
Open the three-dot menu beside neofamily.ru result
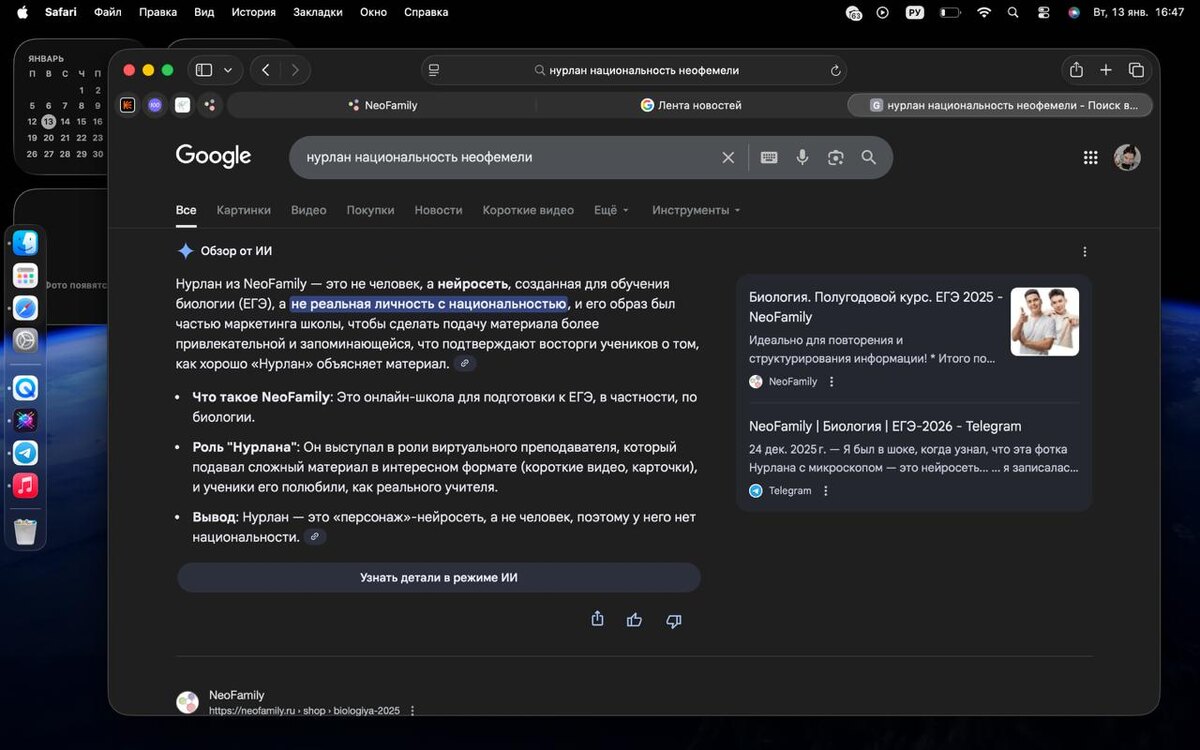pyautogui.click(x=412, y=710)
